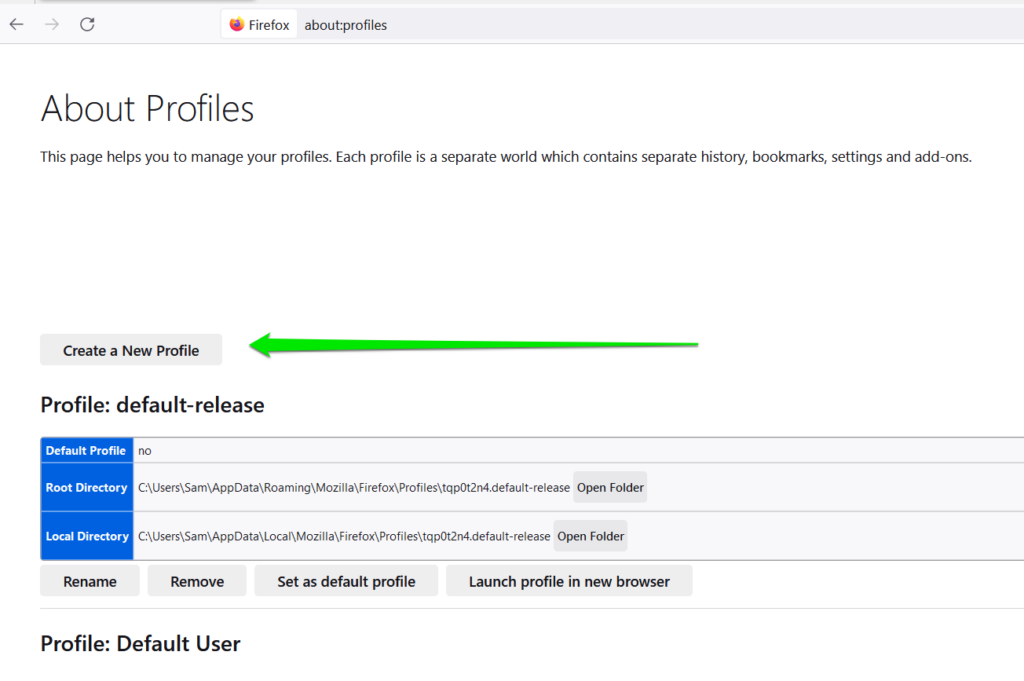The width and height of the screenshot is (1024, 681).
Task: Open Folder for the Root Directory
Action: (x=610, y=487)
